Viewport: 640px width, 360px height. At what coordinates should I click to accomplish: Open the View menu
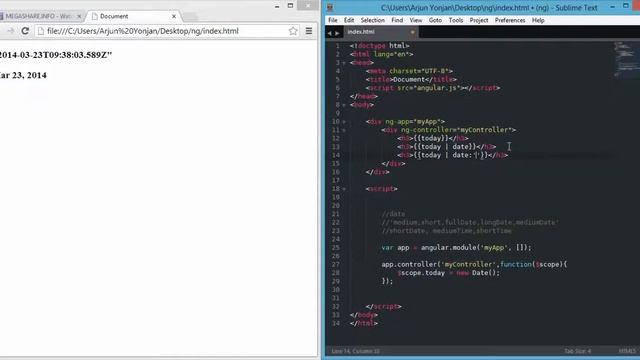(416, 20)
